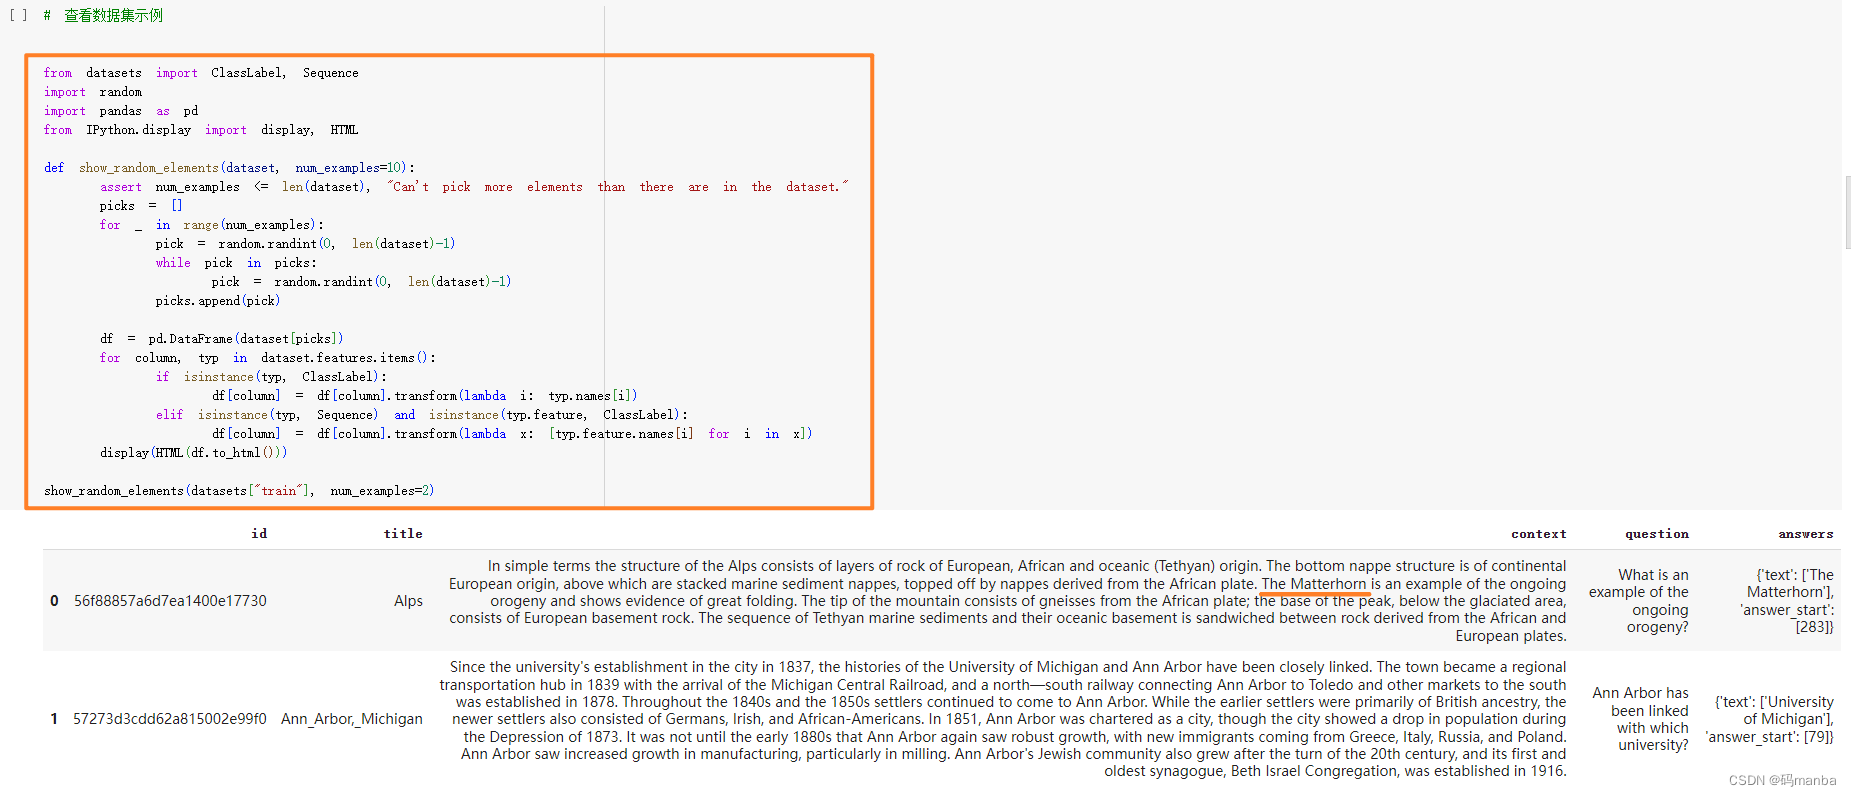Click the 'question' column header
1851x796 pixels.
(x=1656, y=534)
